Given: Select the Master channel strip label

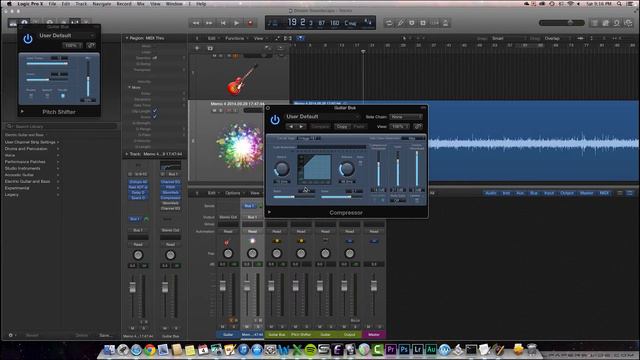Looking at the screenshot, I should tap(373, 334).
